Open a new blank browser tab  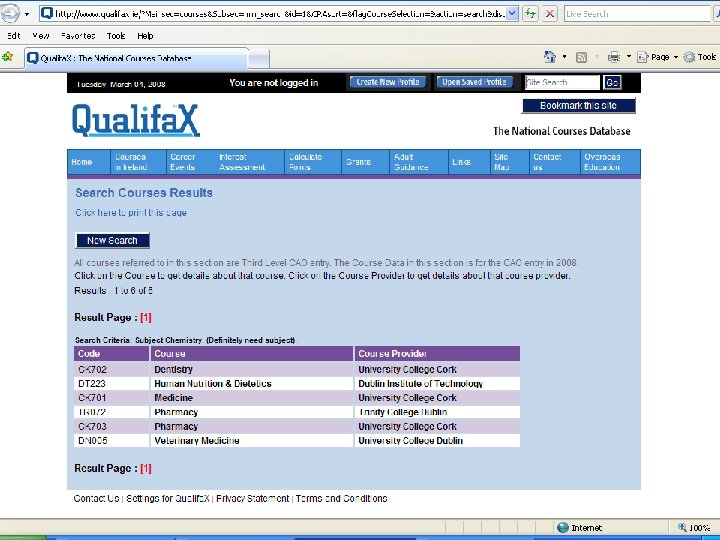coord(259,59)
